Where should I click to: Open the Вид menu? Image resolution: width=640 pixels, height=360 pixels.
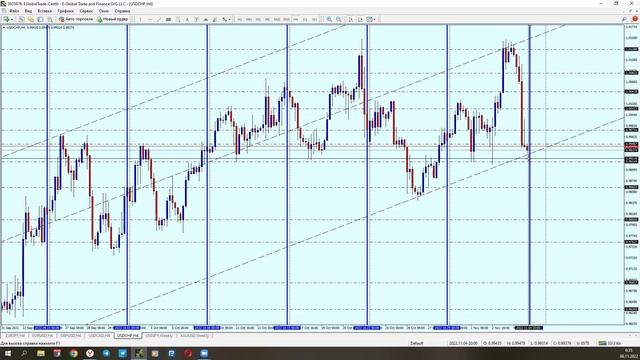pos(28,11)
